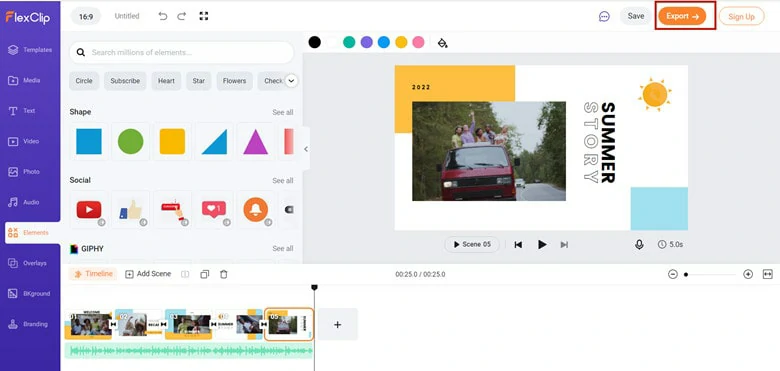The height and width of the screenshot is (371, 780).
Task: Pick the blue color swatch
Action: coord(384,42)
